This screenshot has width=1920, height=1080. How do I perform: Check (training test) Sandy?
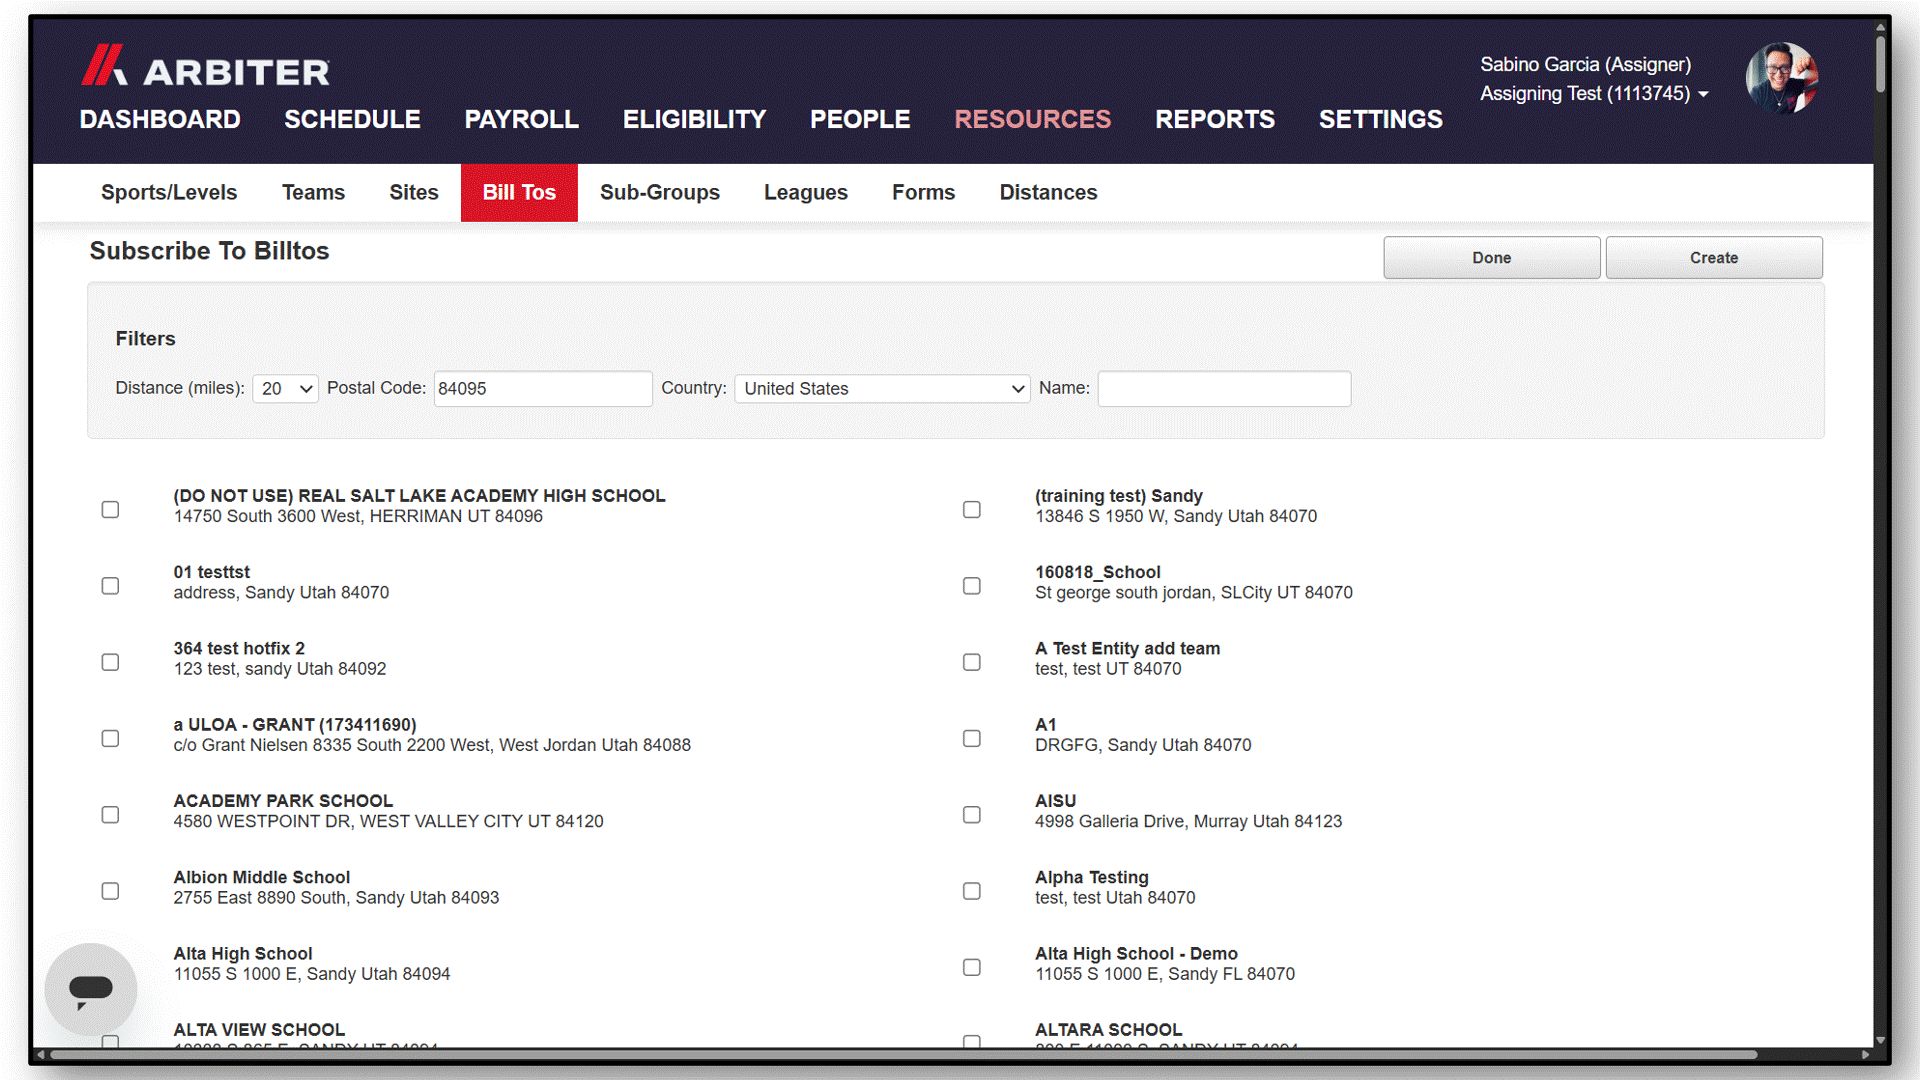click(971, 509)
